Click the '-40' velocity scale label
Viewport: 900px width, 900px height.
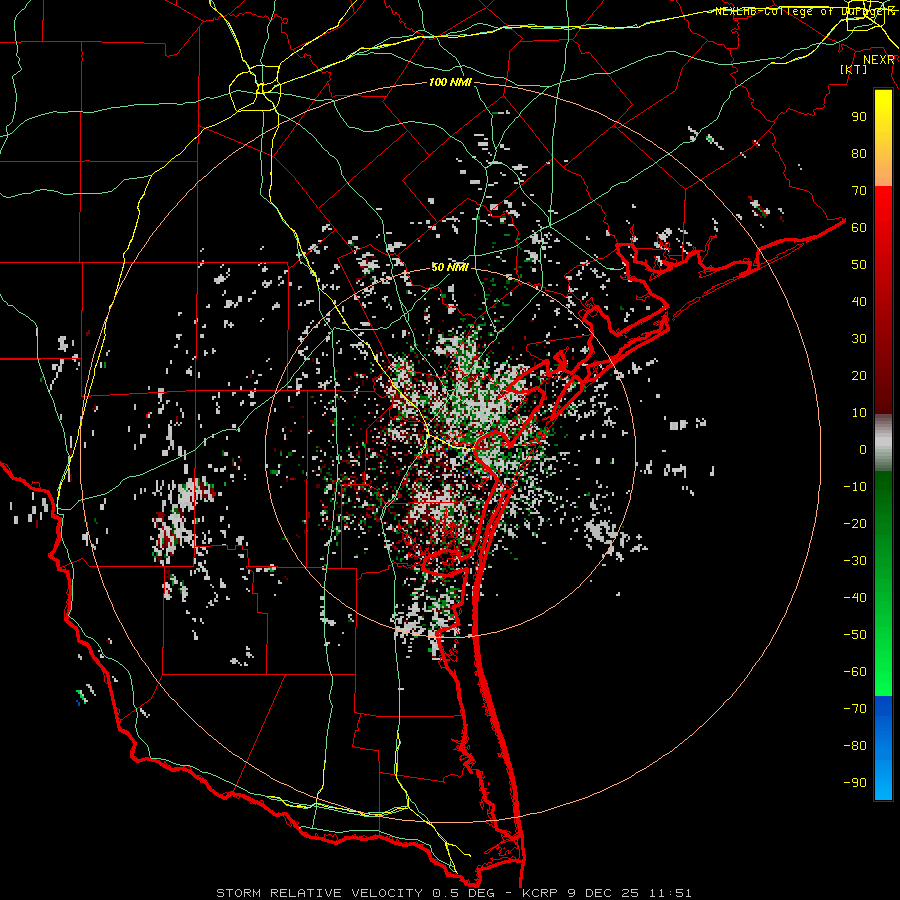pos(855,598)
